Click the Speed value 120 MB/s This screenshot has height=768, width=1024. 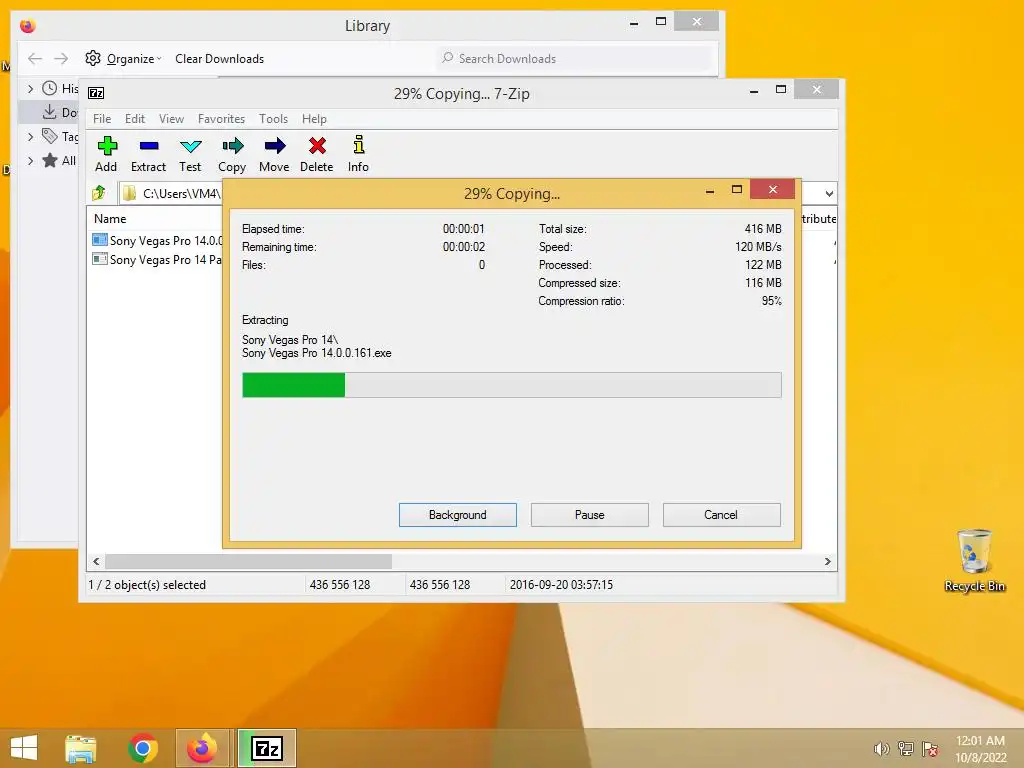coord(758,247)
